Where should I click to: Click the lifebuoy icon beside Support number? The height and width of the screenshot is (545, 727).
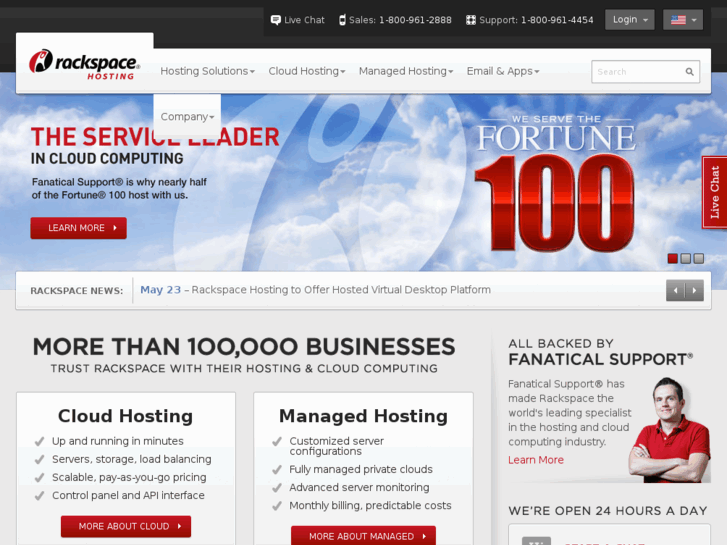click(x=471, y=20)
